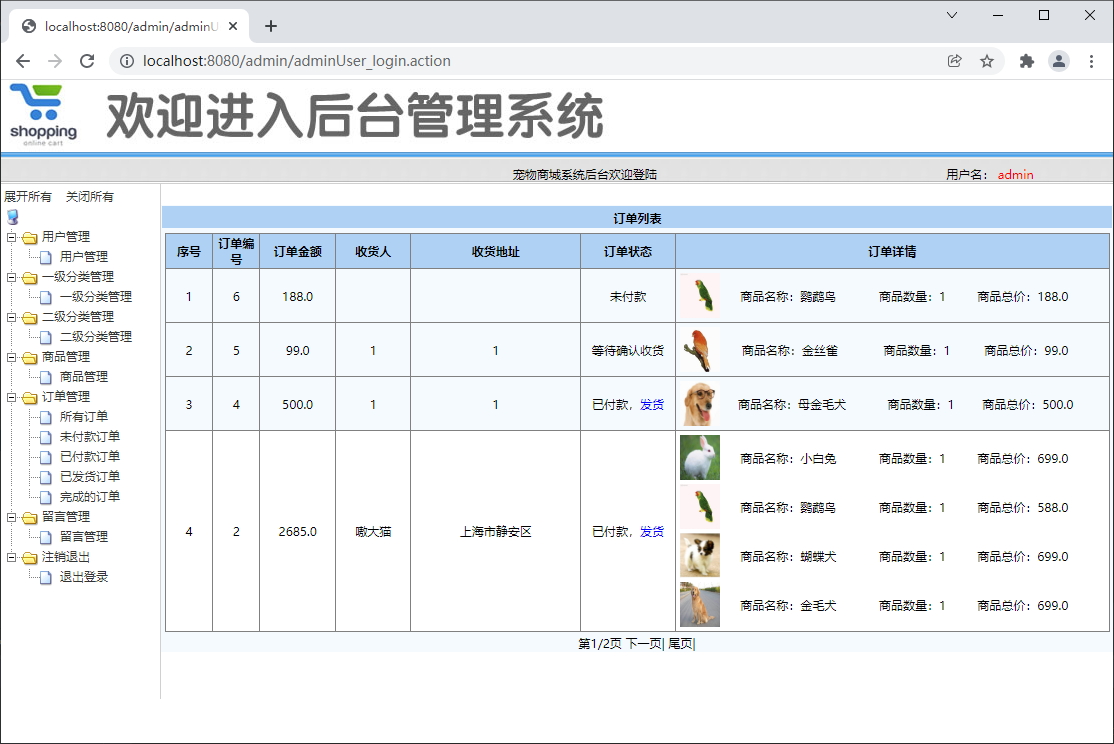Click the share page icon
The image size is (1114, 744).
click(955, 61)
